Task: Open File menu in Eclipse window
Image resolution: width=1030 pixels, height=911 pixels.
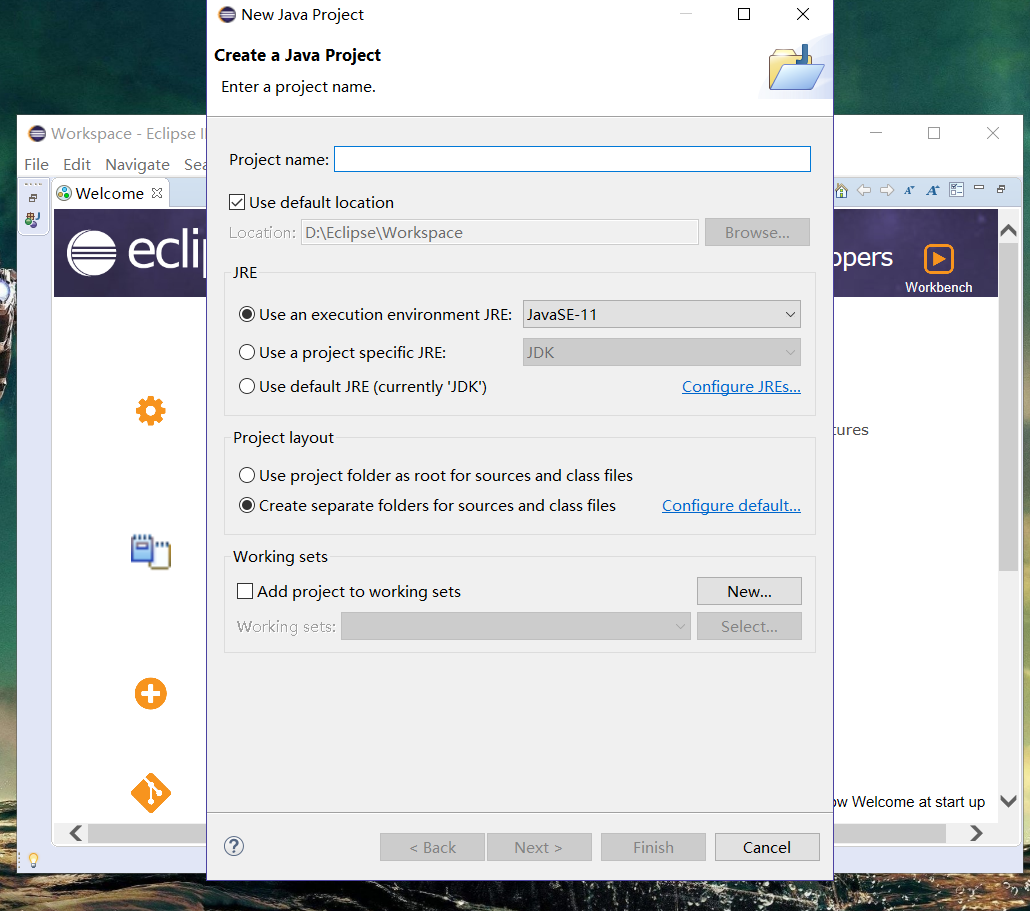Action: [x=36, y=164]
